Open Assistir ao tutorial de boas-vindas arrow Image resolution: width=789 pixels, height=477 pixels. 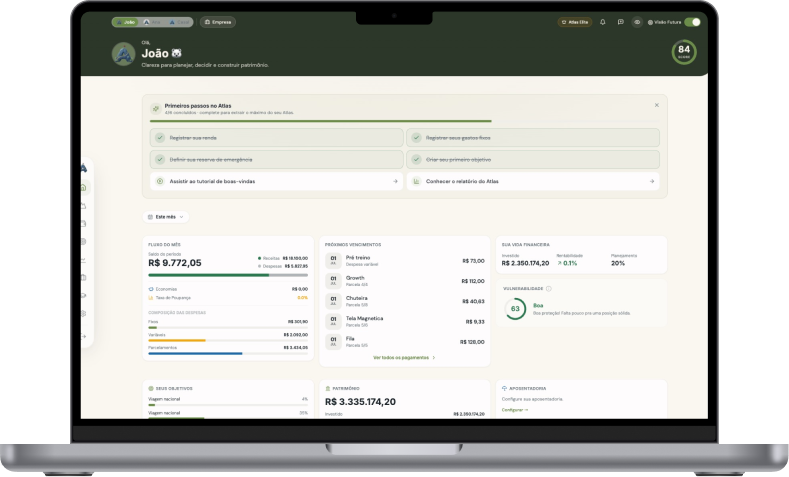coord(395,181)
